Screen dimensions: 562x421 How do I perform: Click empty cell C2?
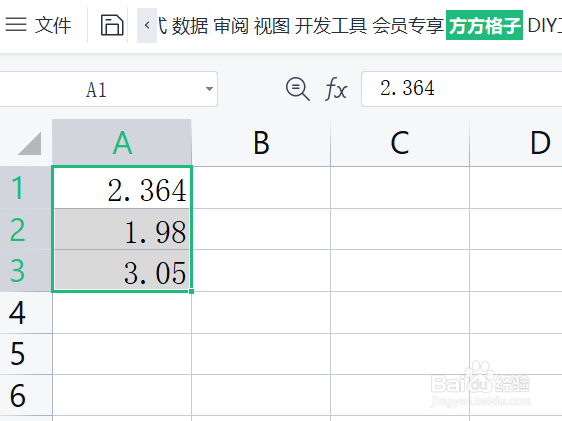coord(400,229)
